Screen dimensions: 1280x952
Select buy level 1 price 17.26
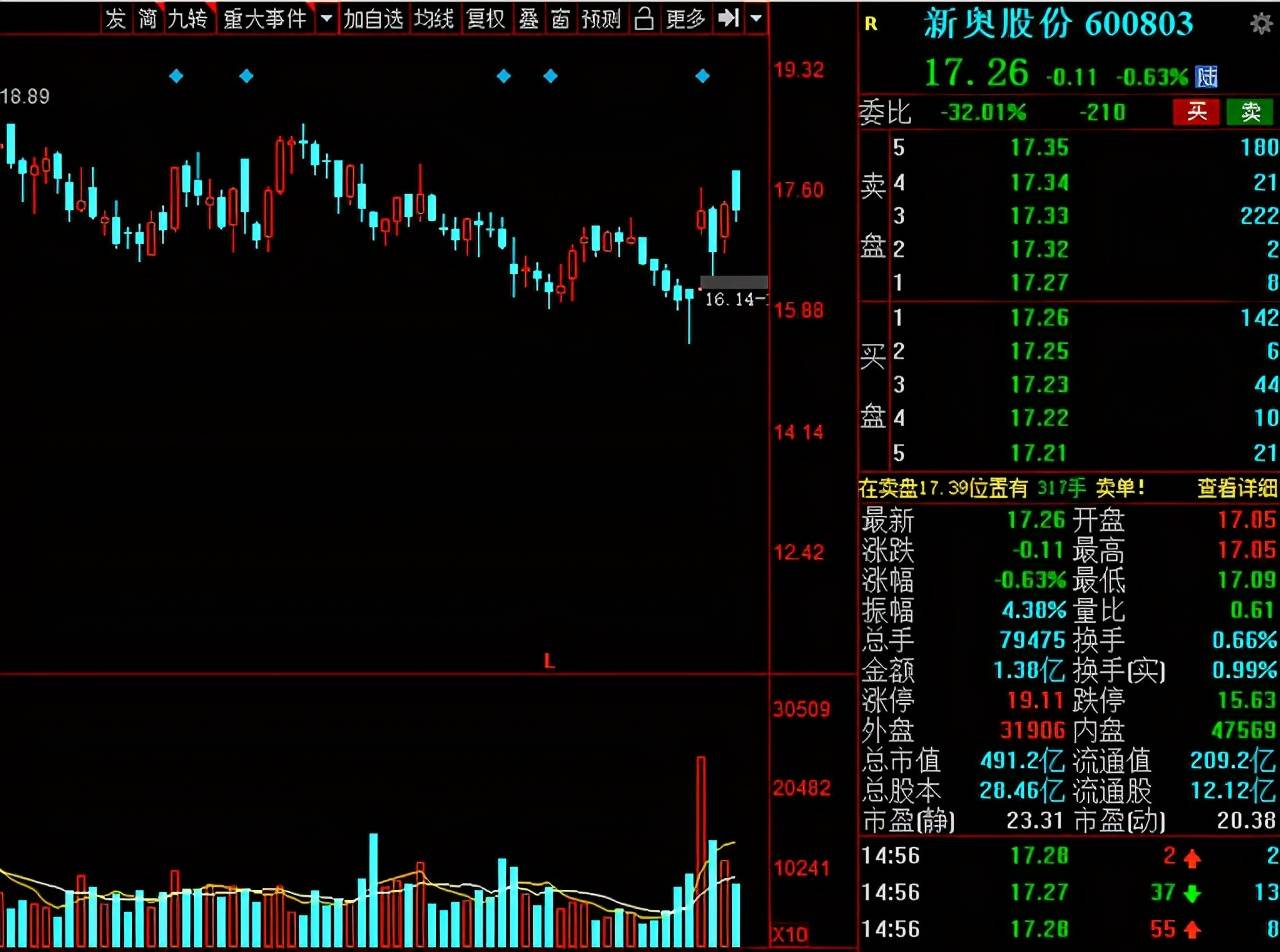(x=1039, y=318)
